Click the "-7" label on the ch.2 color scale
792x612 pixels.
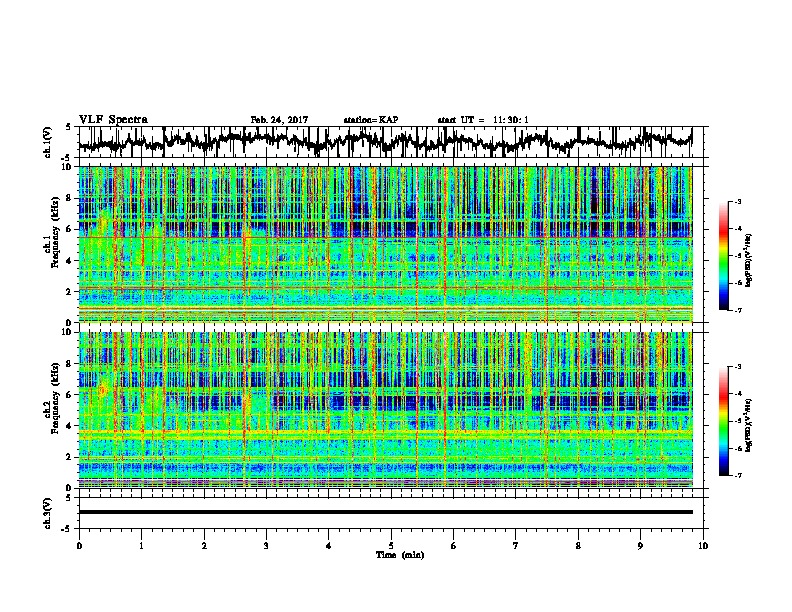737,475
